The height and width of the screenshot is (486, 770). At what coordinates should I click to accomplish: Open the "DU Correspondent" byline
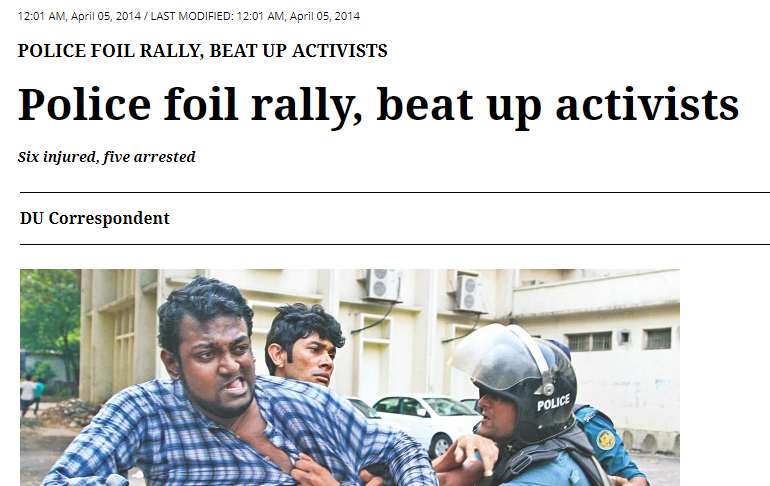pyautogui.click(x=95, y=218)
